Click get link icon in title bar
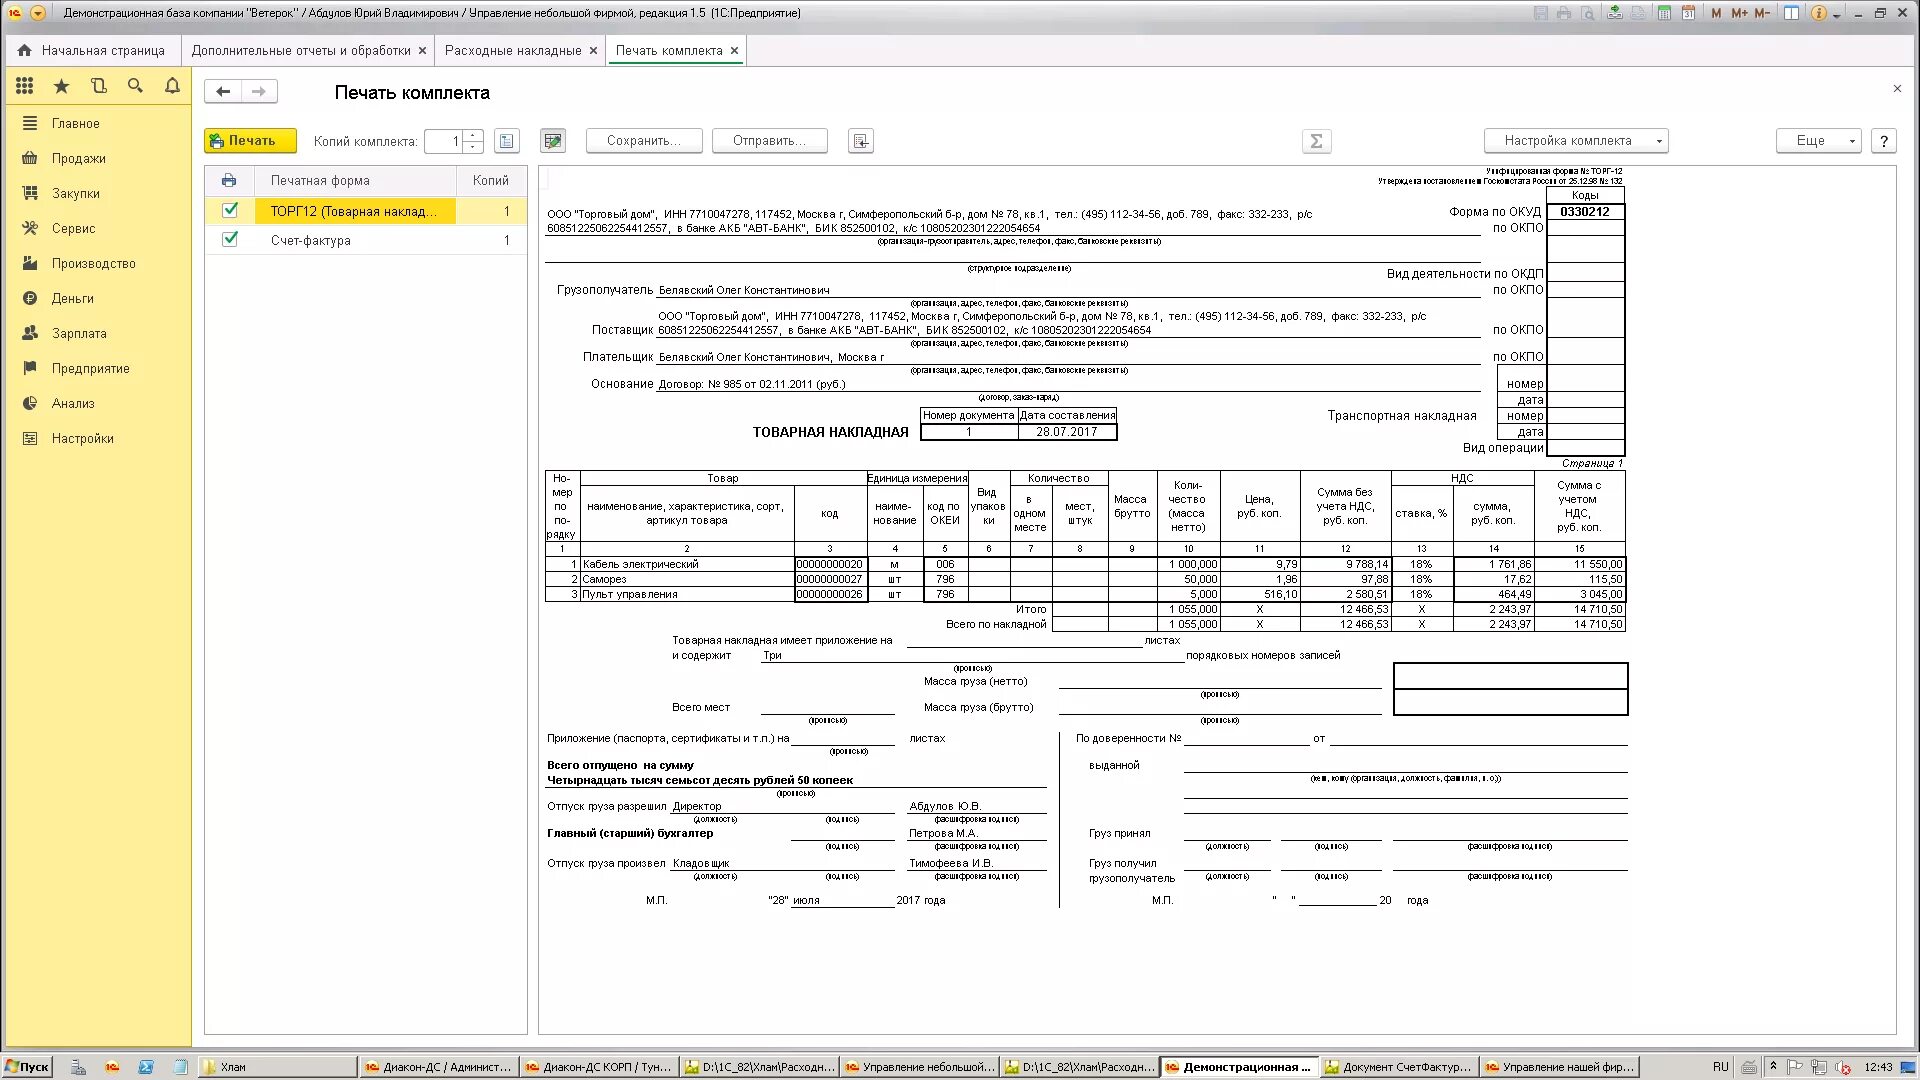The height and width of the screenshot is (1080, 1920). click(1615, 13)
